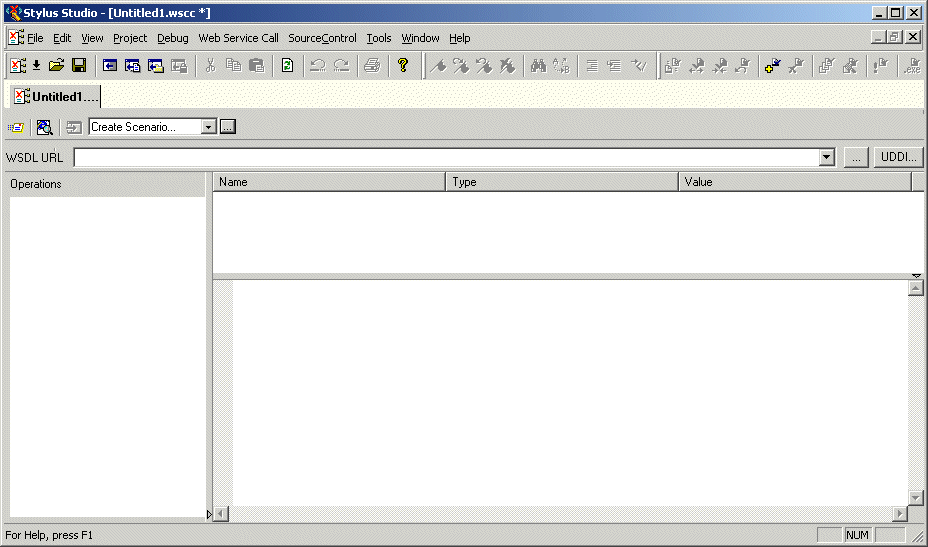Click the Open folder toolbar icon

(56, 66)
